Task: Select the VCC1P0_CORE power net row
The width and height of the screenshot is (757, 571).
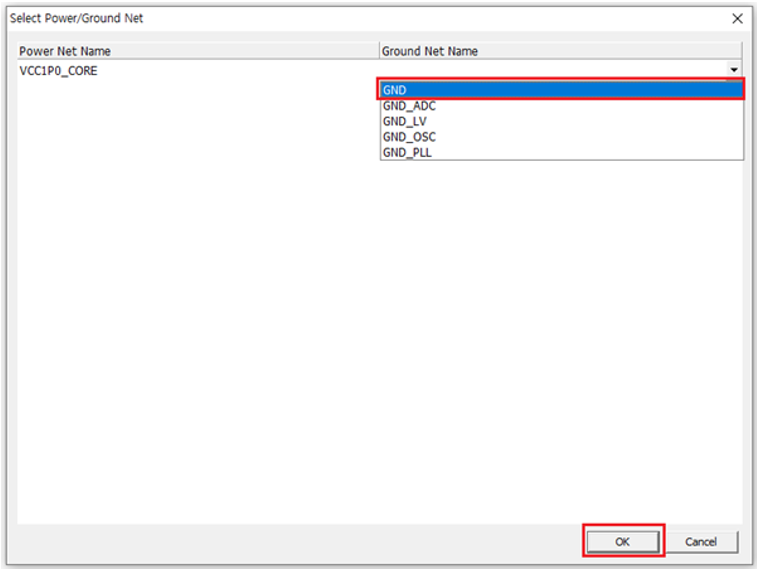Action: (x=59, y=71)
